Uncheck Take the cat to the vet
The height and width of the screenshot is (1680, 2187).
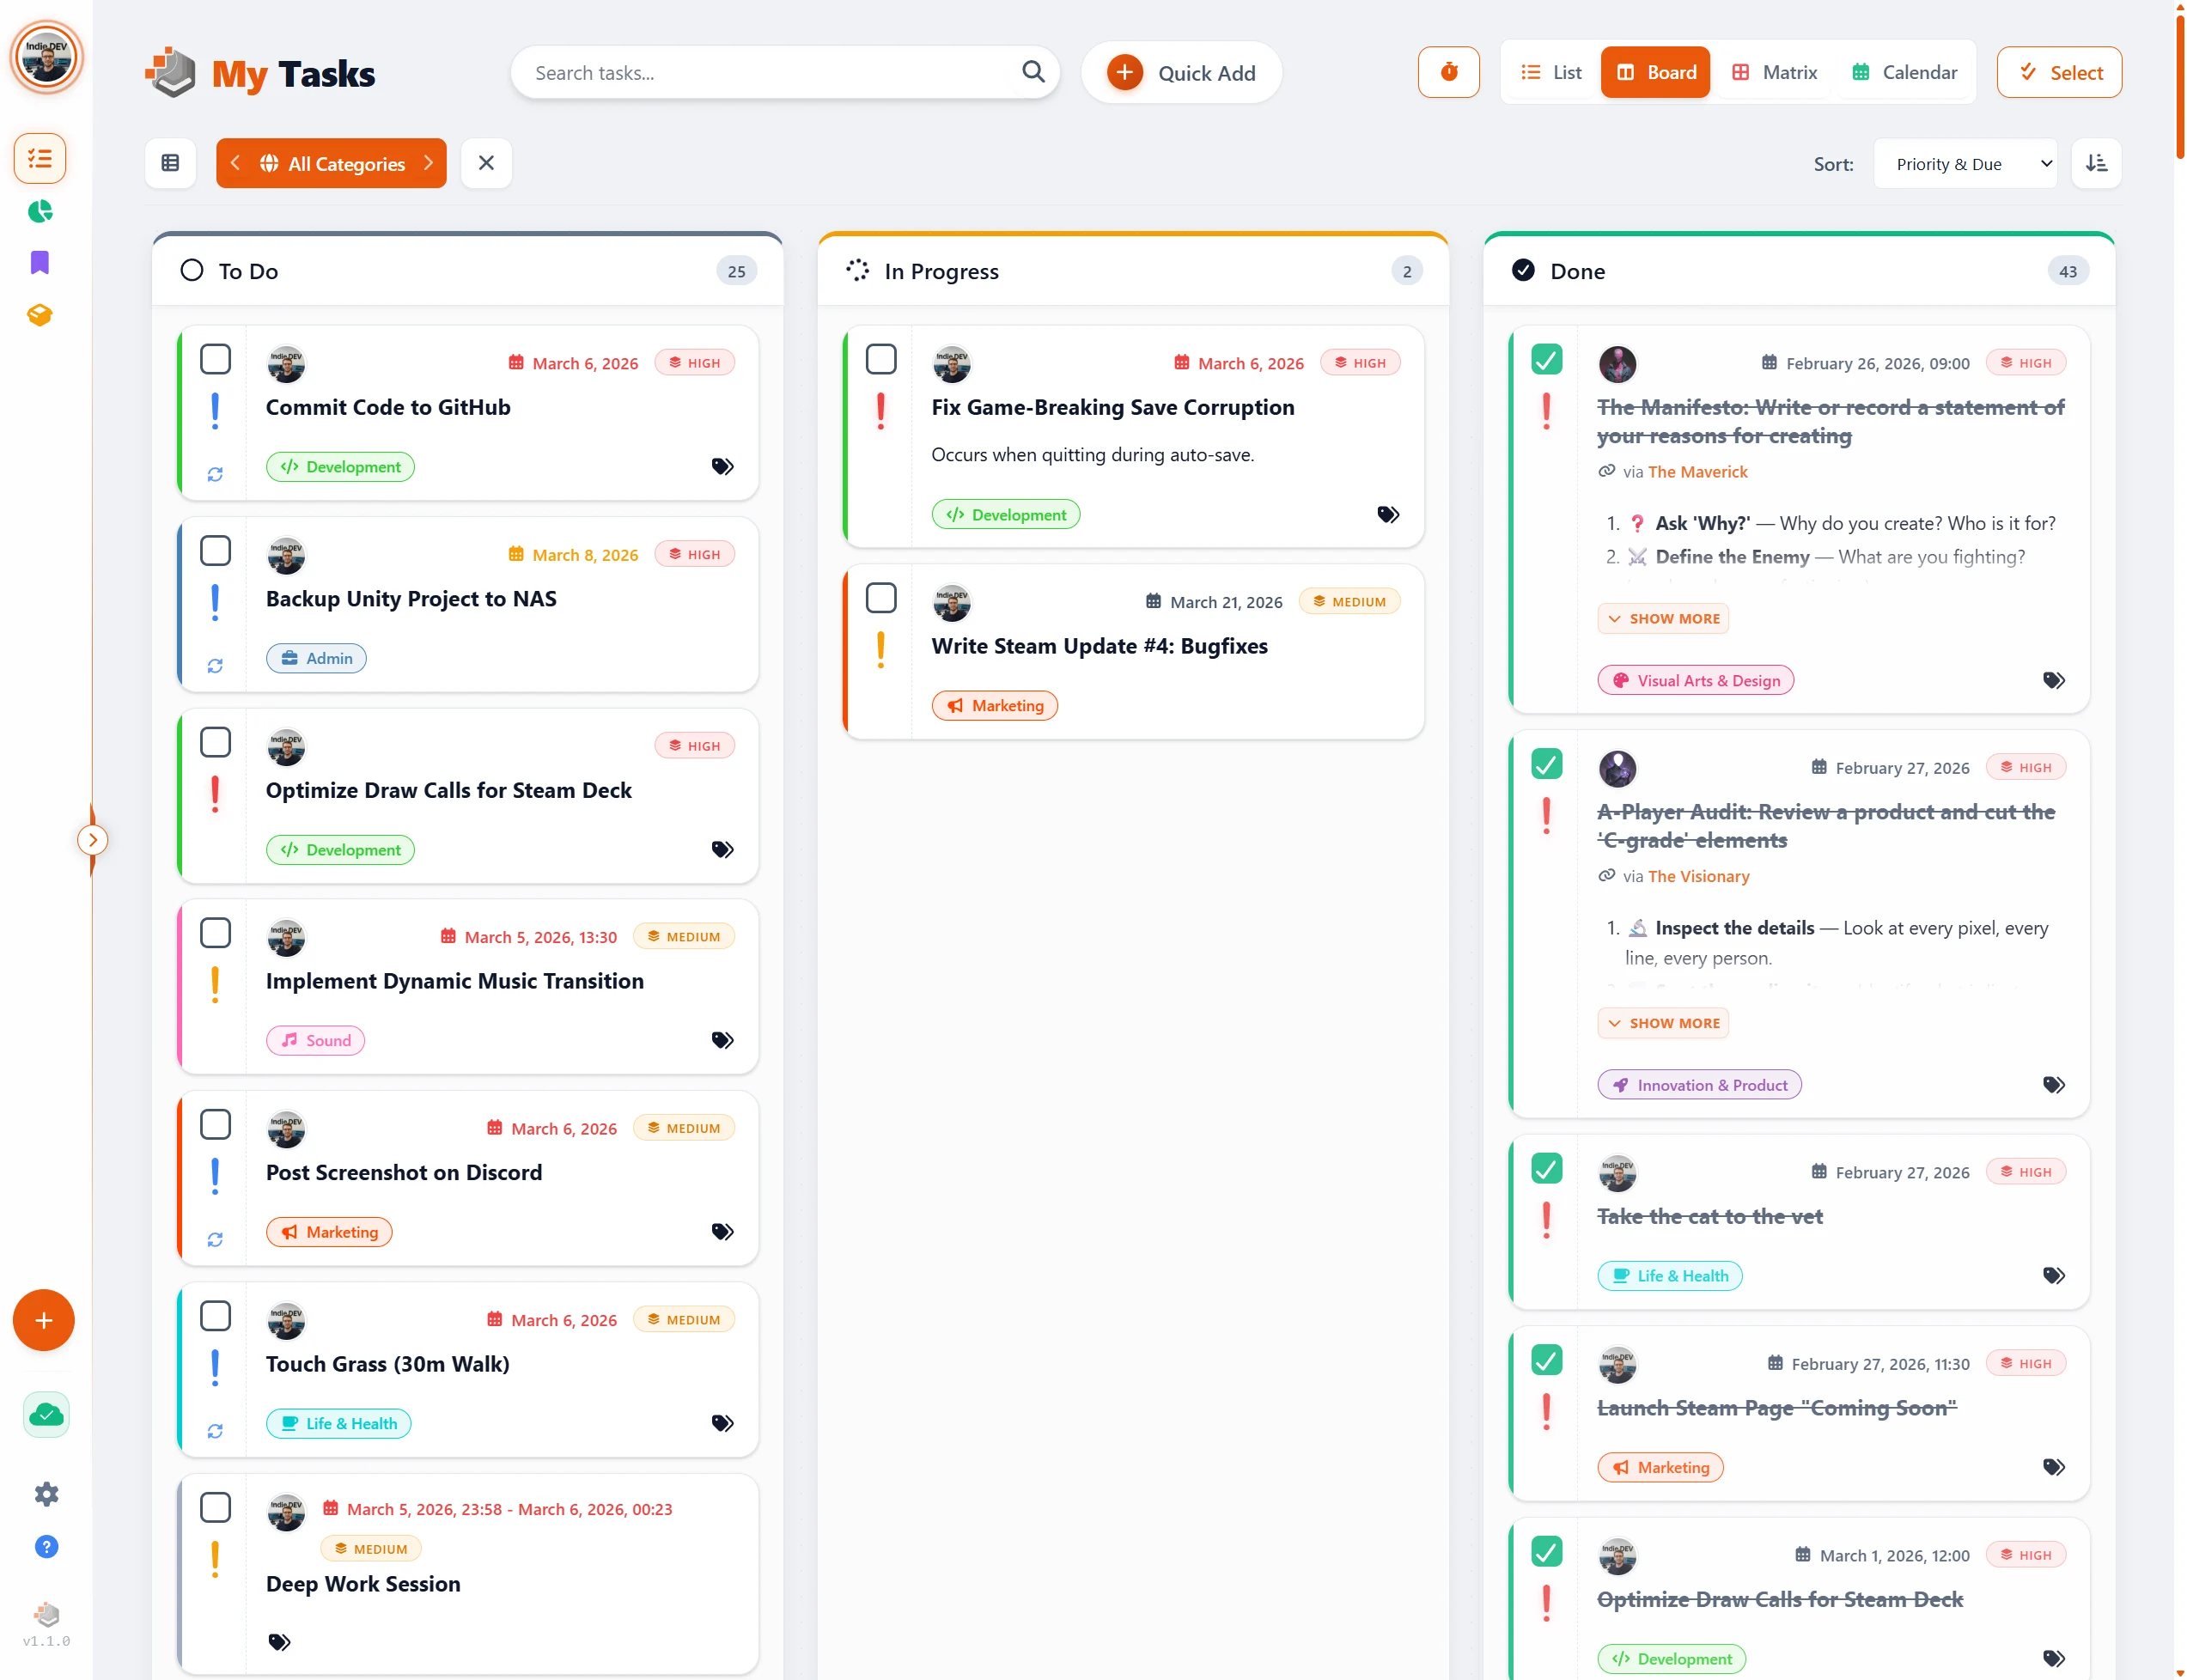click(1545, 1168)
